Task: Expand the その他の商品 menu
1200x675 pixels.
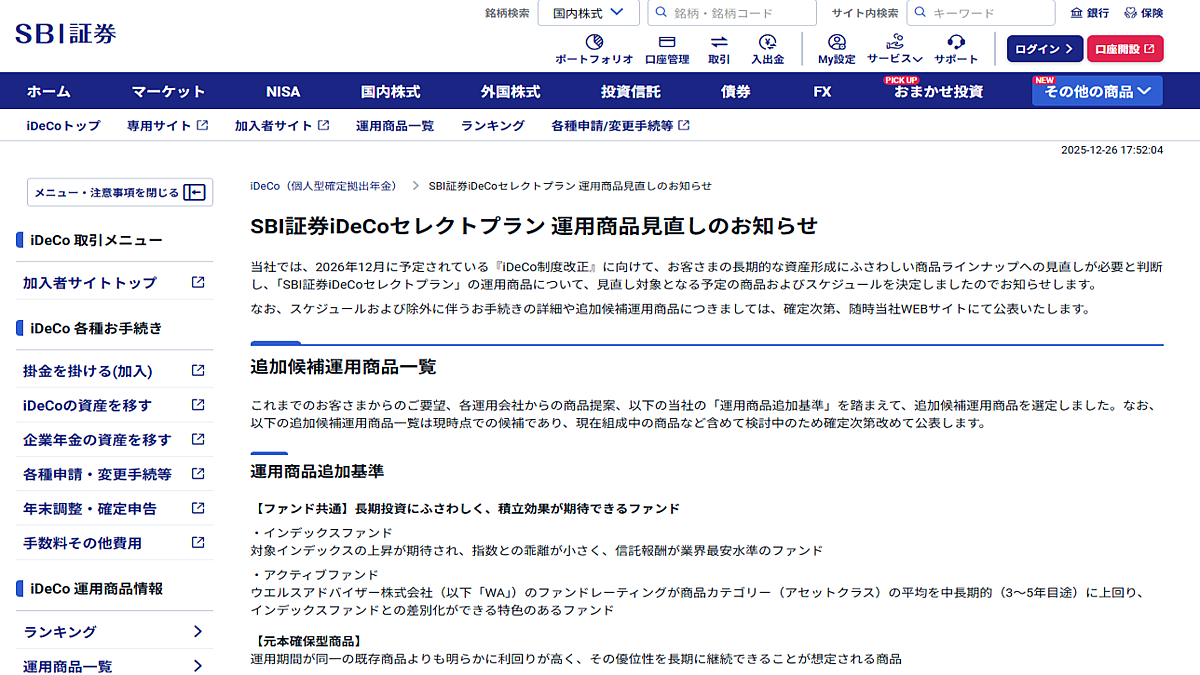Action: point(1096,91)
